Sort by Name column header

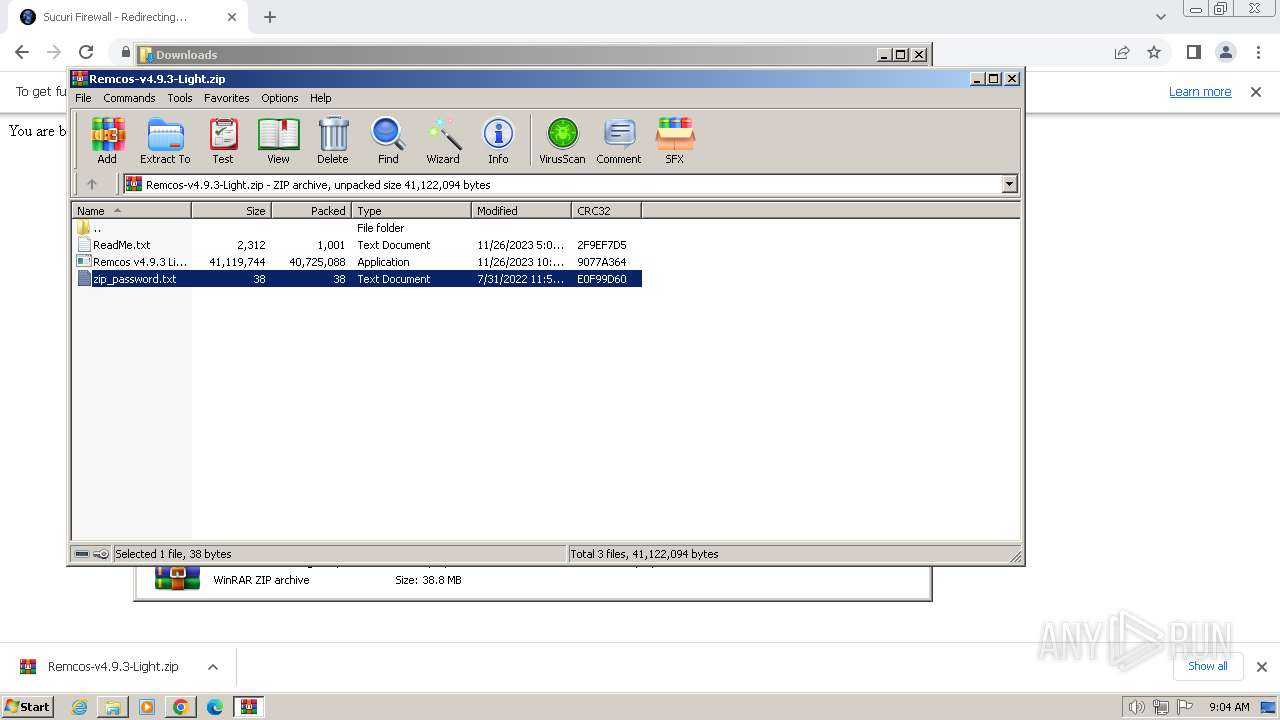(131, 211)
